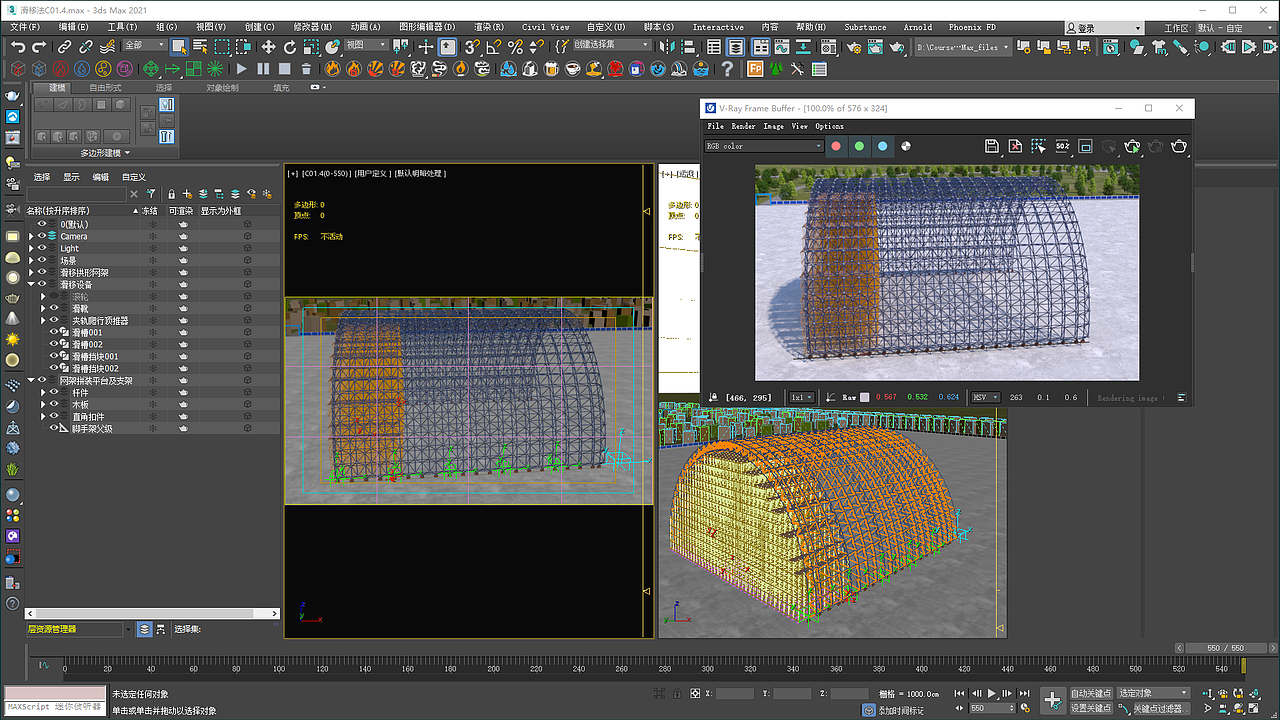Toggle visibility of the Light layer
This screenshot has height=720, width=1280.
pyautogui.click(x=42, y=248)
